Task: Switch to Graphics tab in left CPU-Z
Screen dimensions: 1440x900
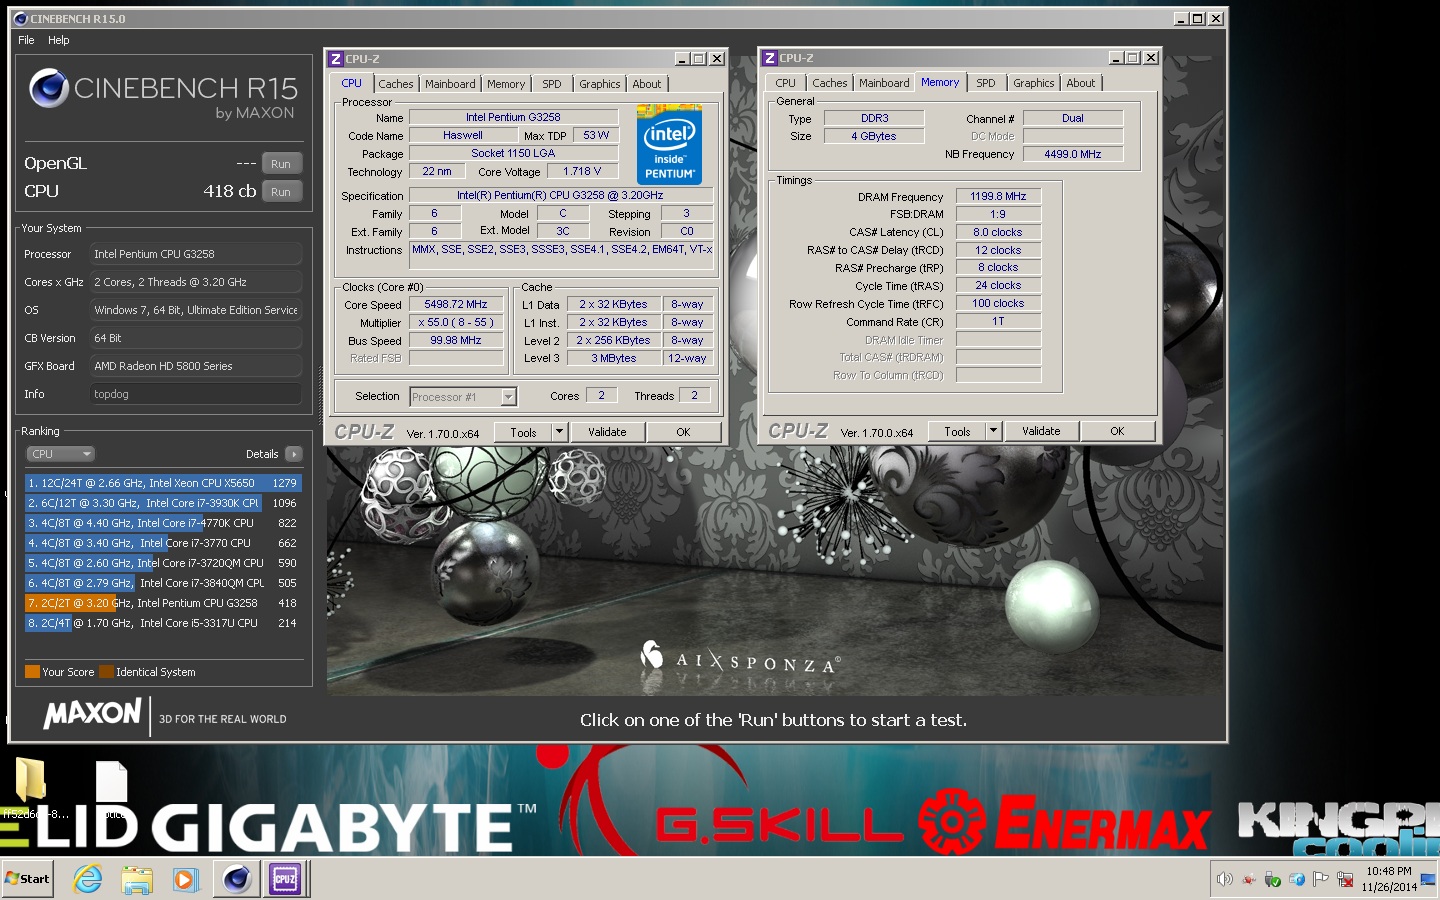Action: tap(600, 84)
